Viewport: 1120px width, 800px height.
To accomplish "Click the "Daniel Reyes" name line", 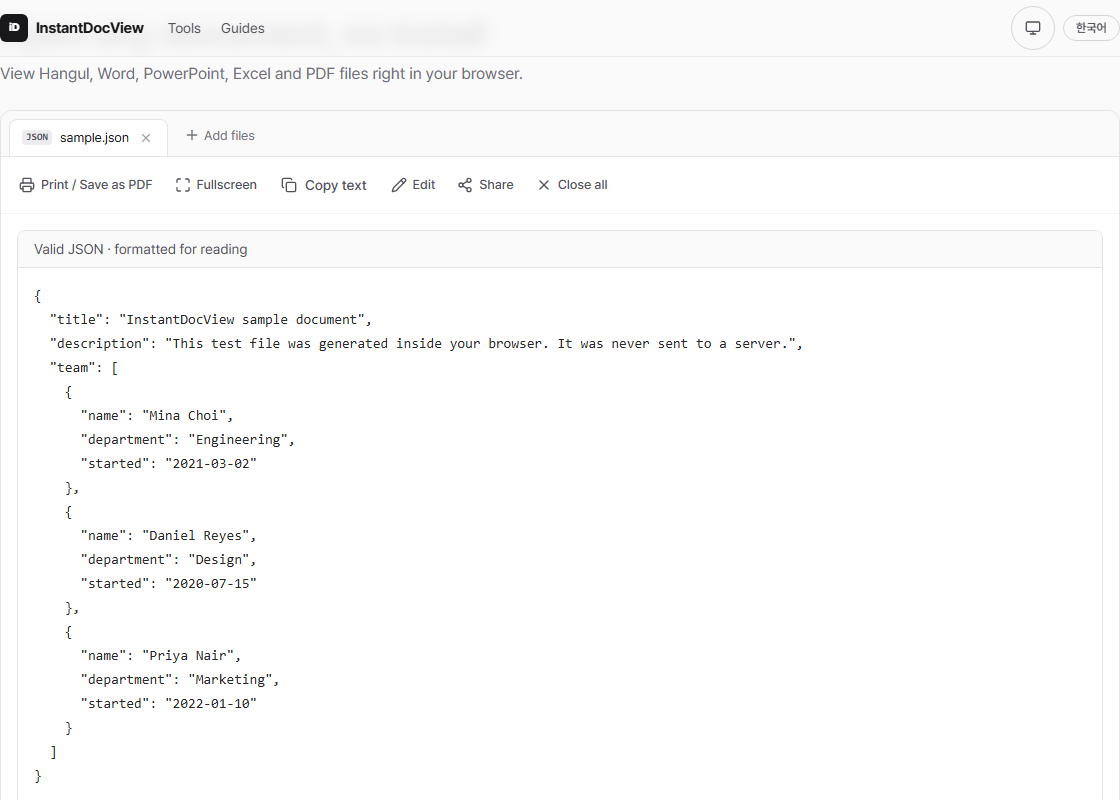I will click(168, 536).
